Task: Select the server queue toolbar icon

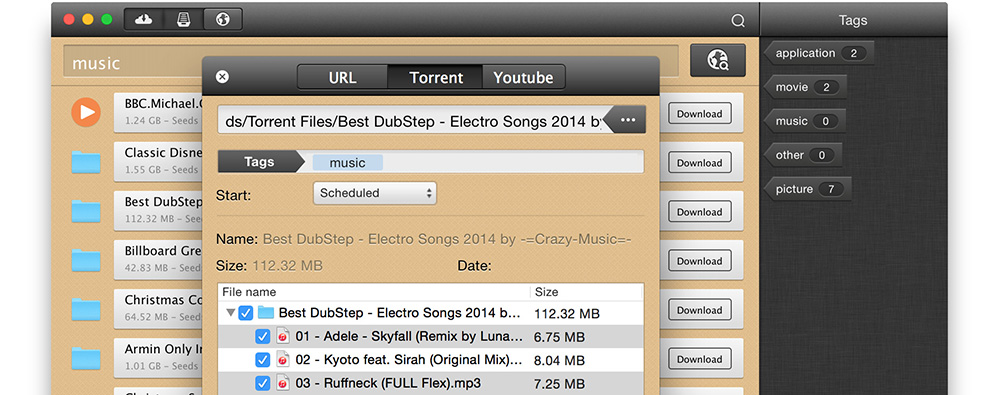Action: (x=184, y=19)
